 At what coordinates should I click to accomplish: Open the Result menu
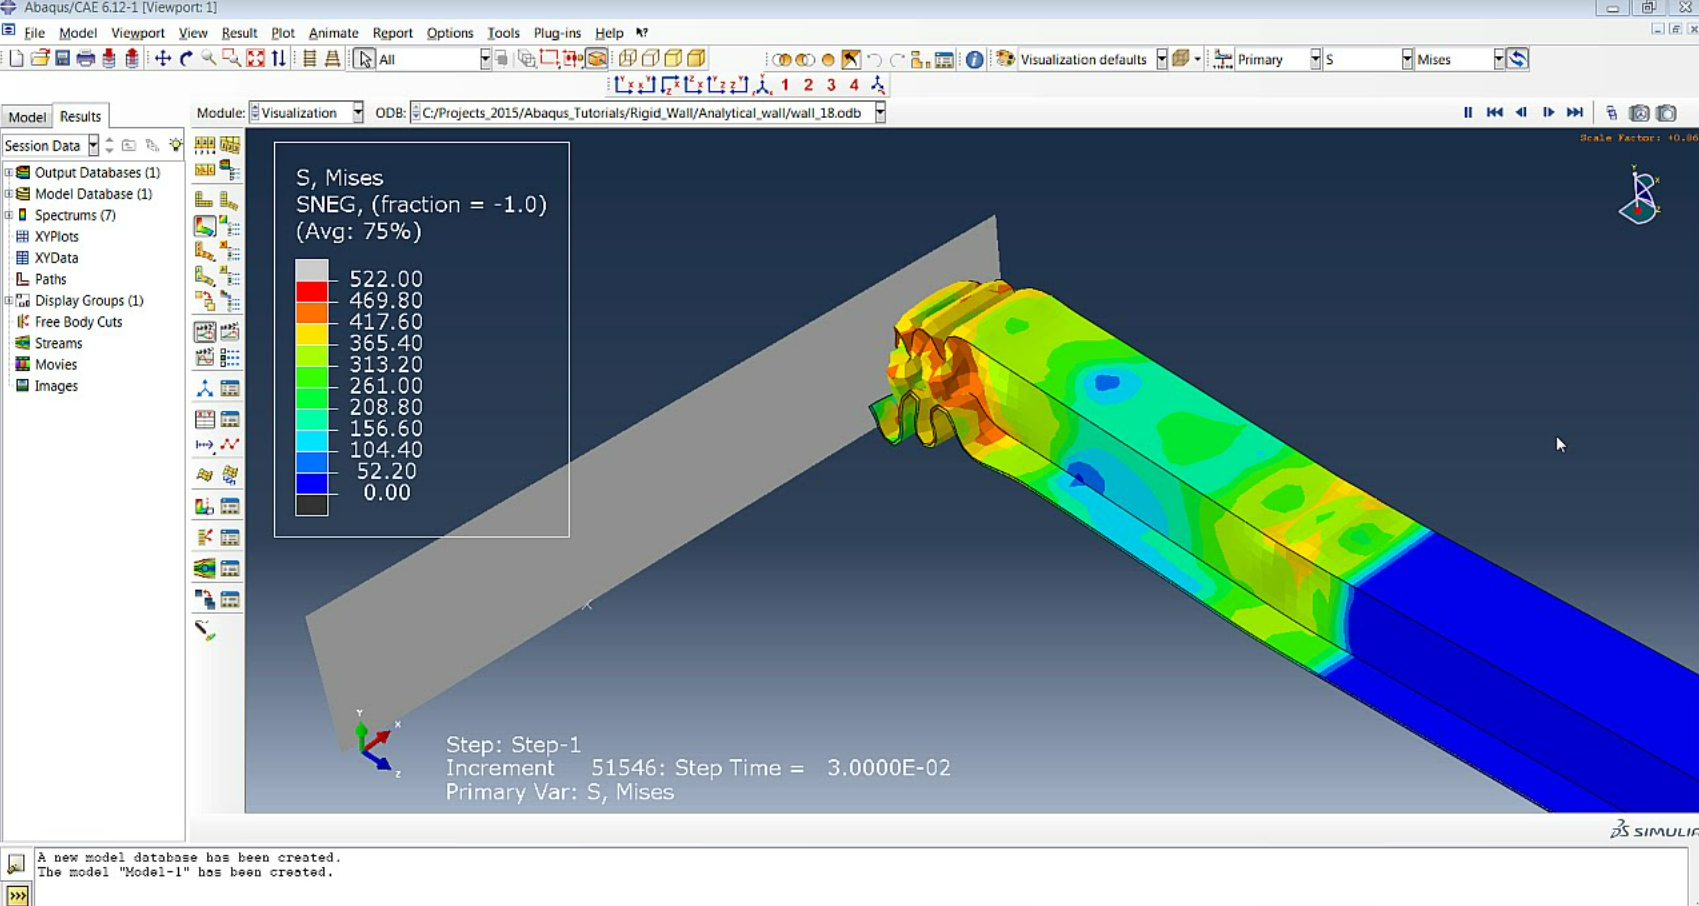click(239, 33)
